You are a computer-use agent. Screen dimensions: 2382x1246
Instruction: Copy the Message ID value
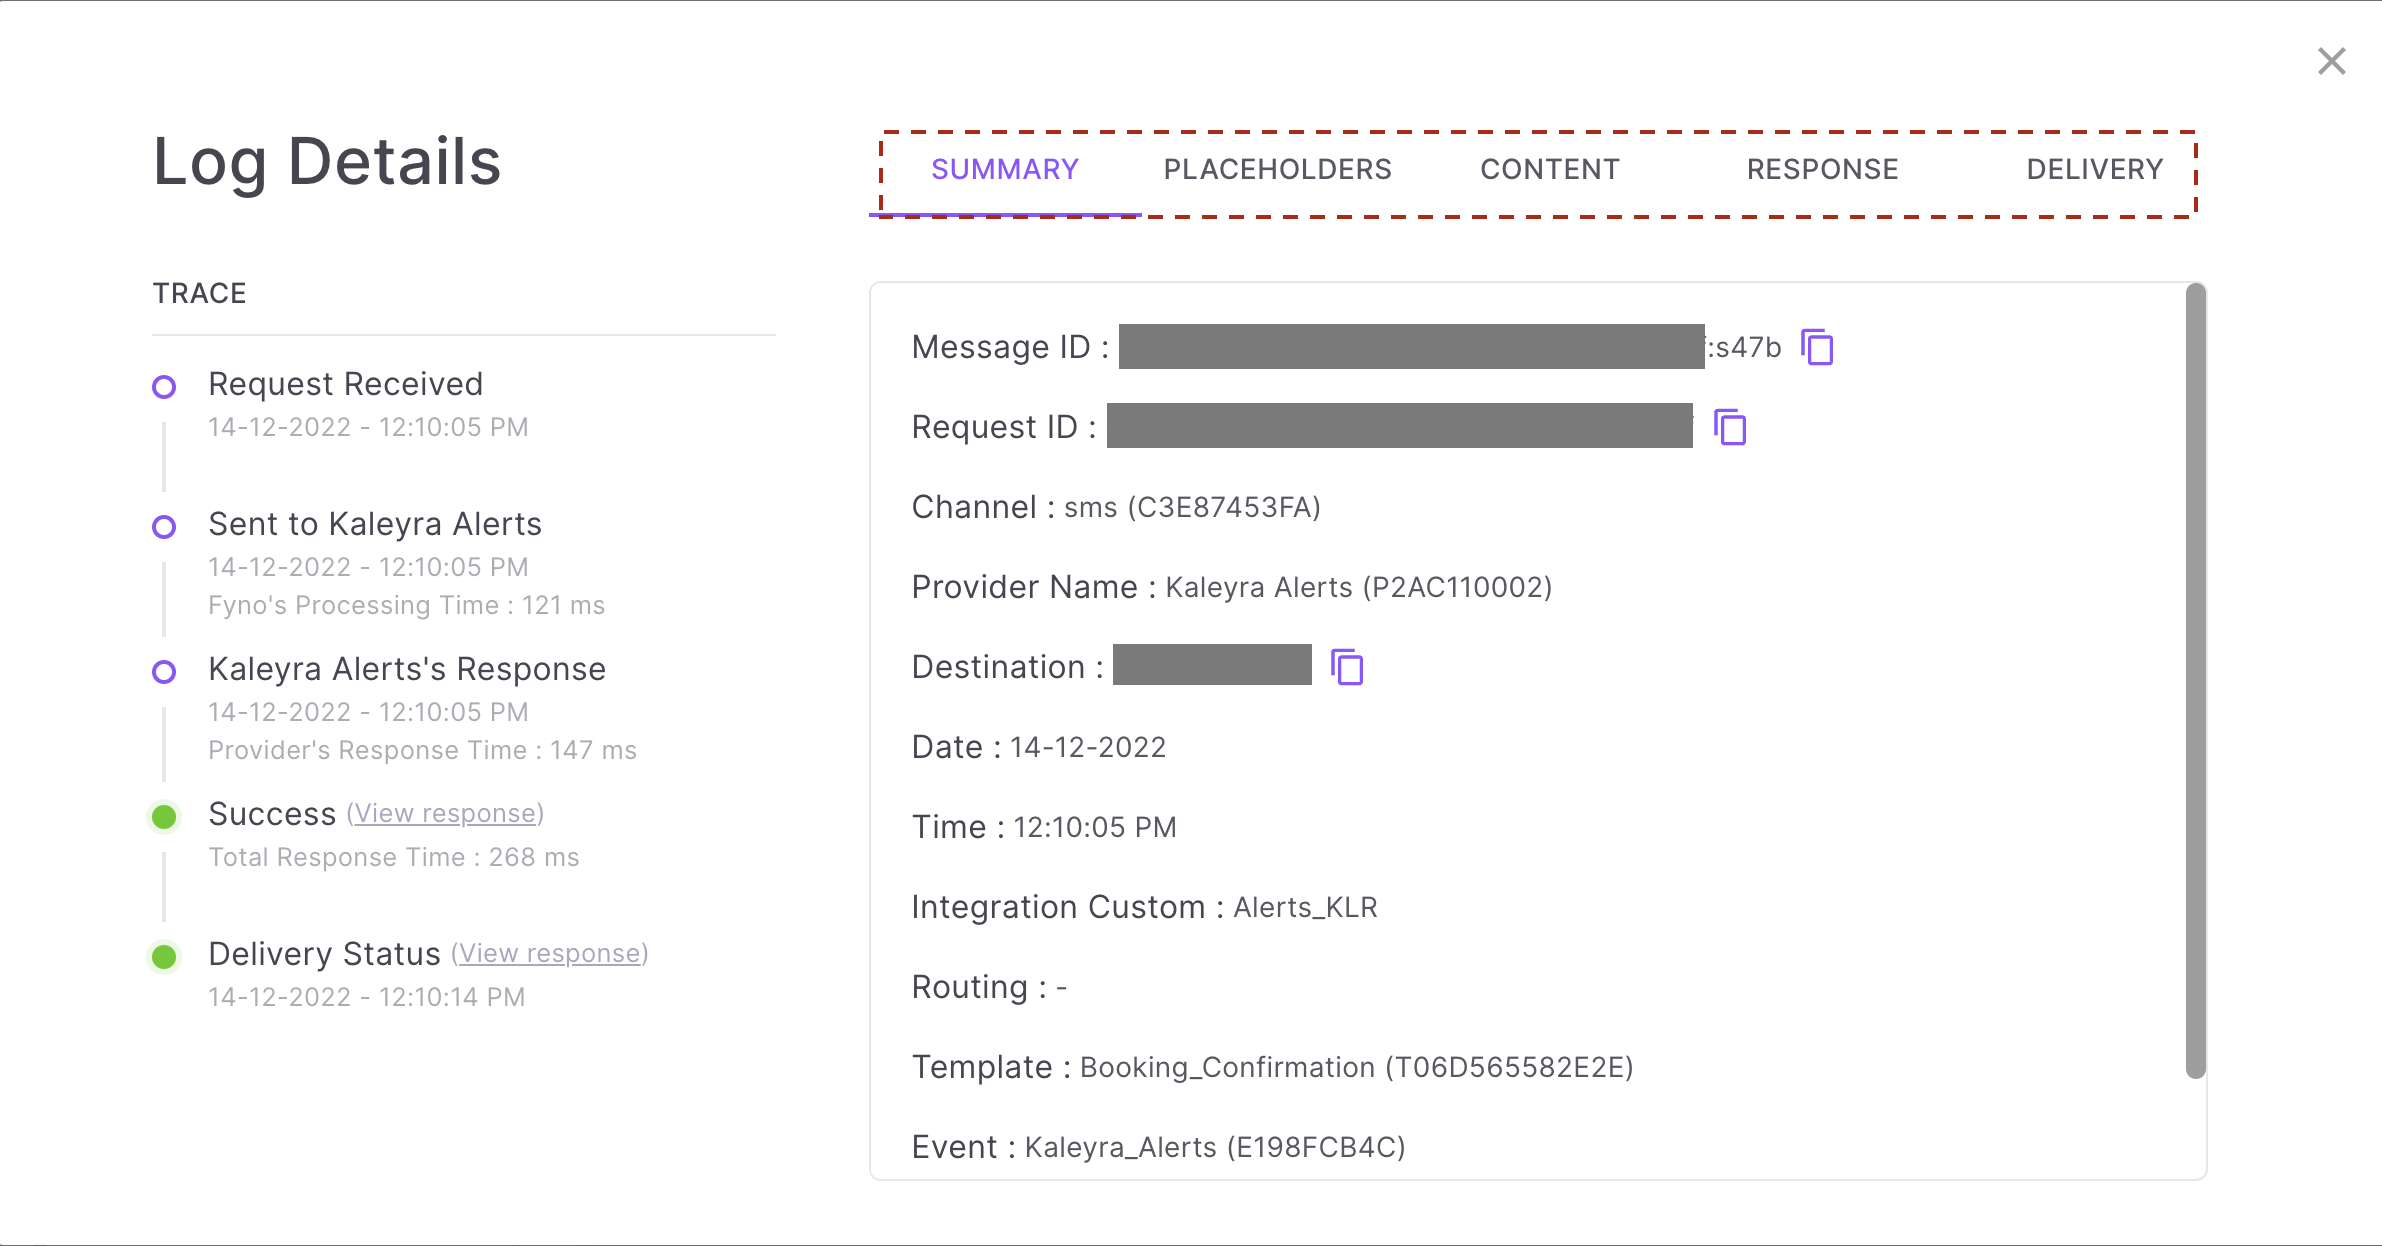coord(1818,348)
